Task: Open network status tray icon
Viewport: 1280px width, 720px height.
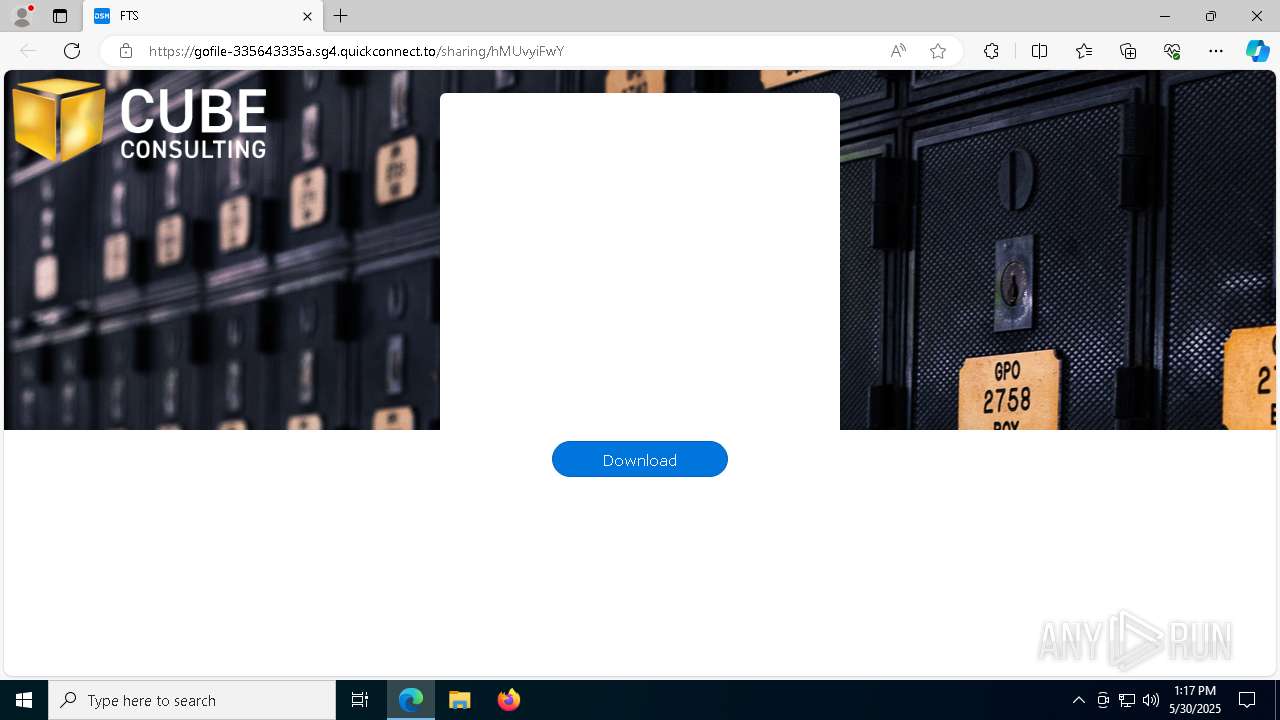Action: (x=1127, y=700)
